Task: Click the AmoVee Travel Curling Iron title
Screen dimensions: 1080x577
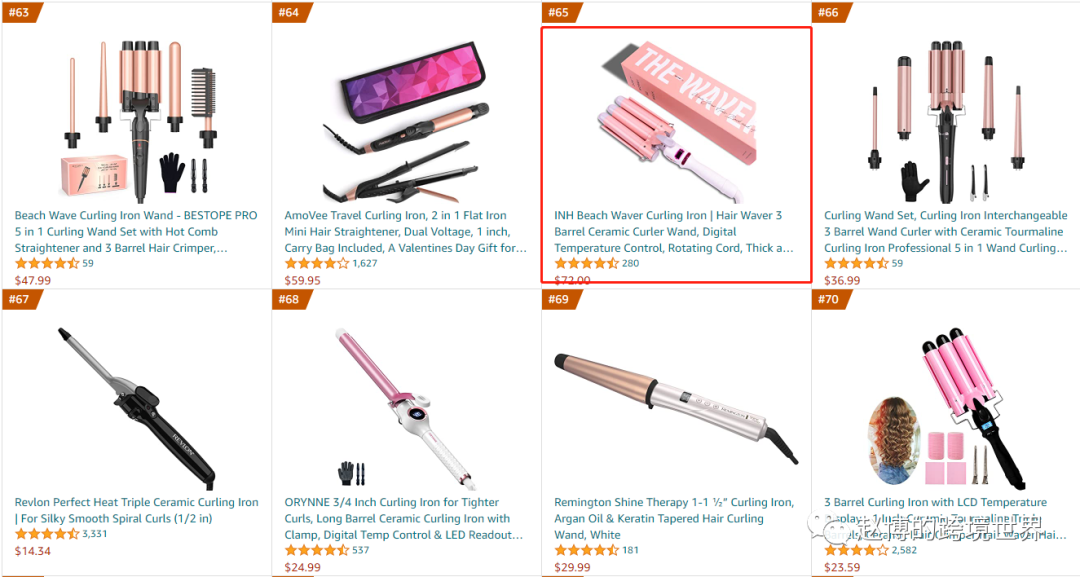Action: tap(406, 231)
